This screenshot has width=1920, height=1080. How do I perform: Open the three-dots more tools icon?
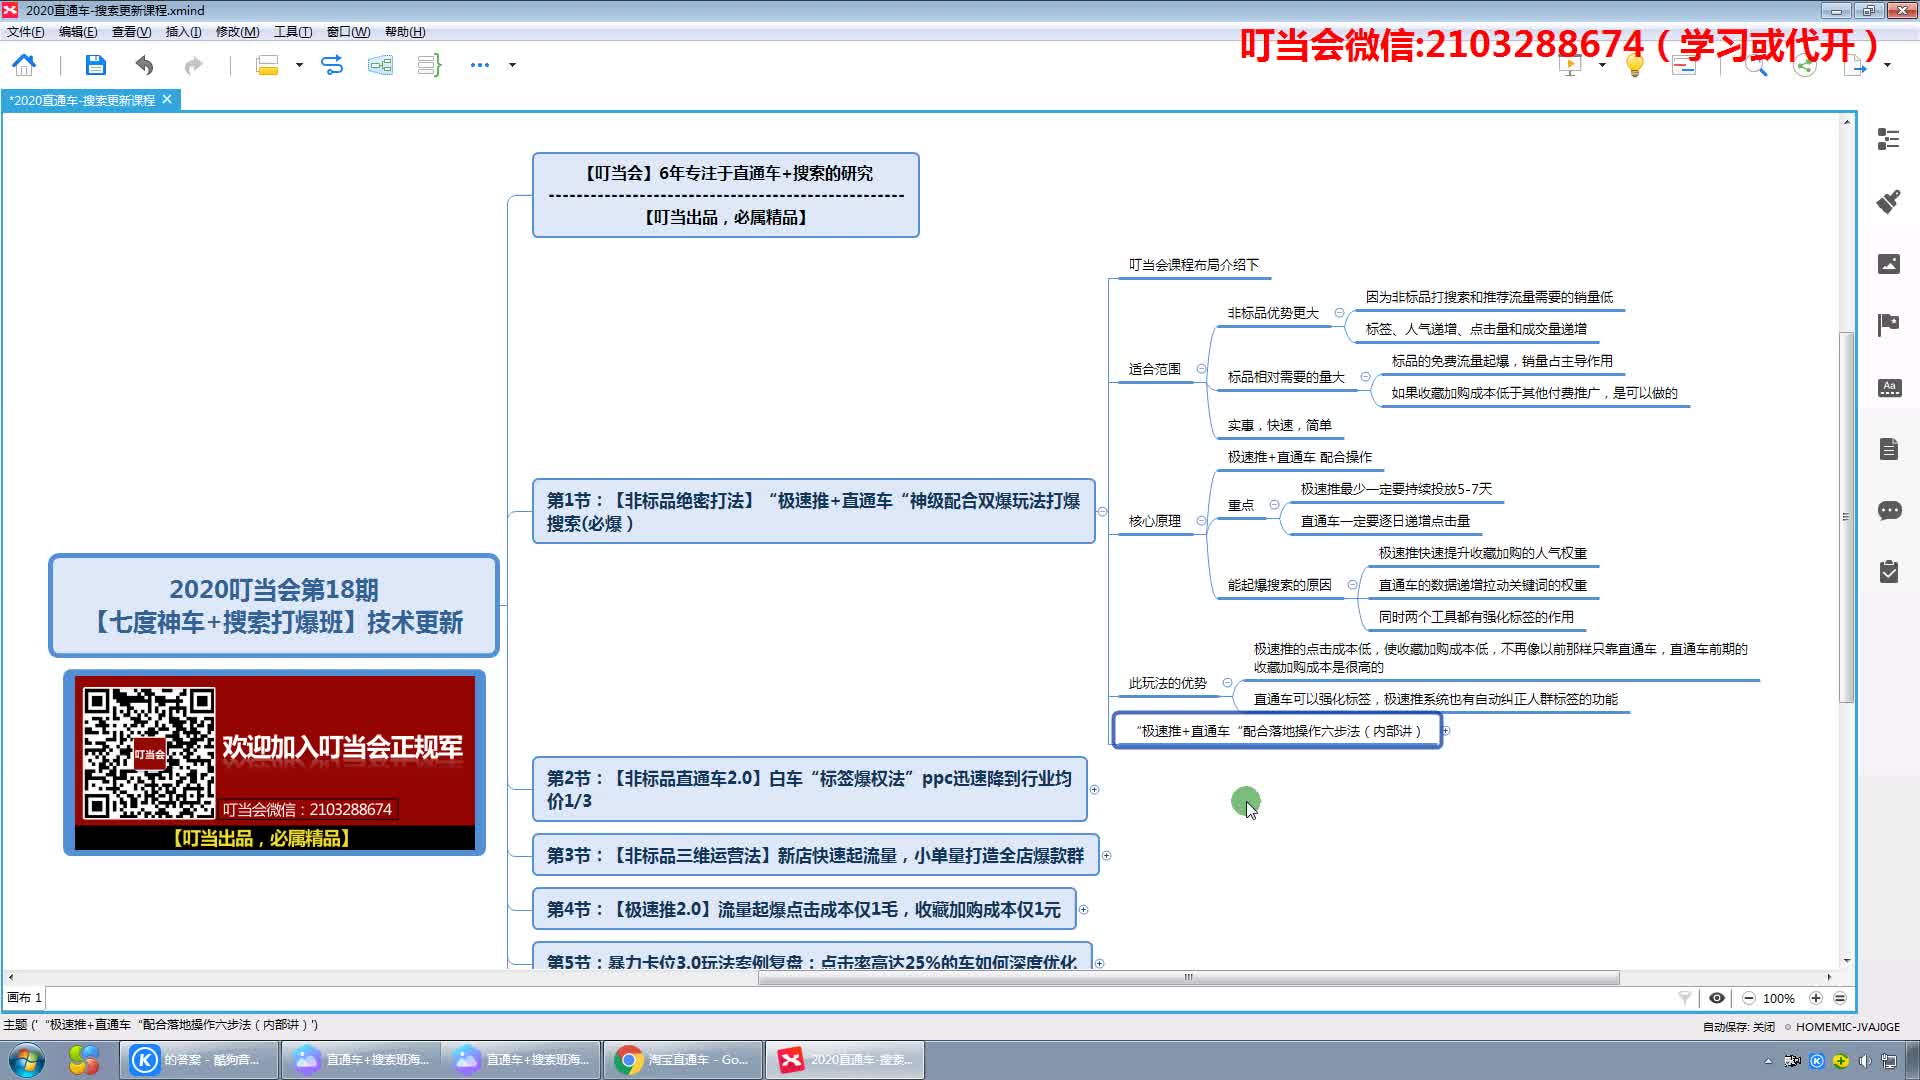480,65
